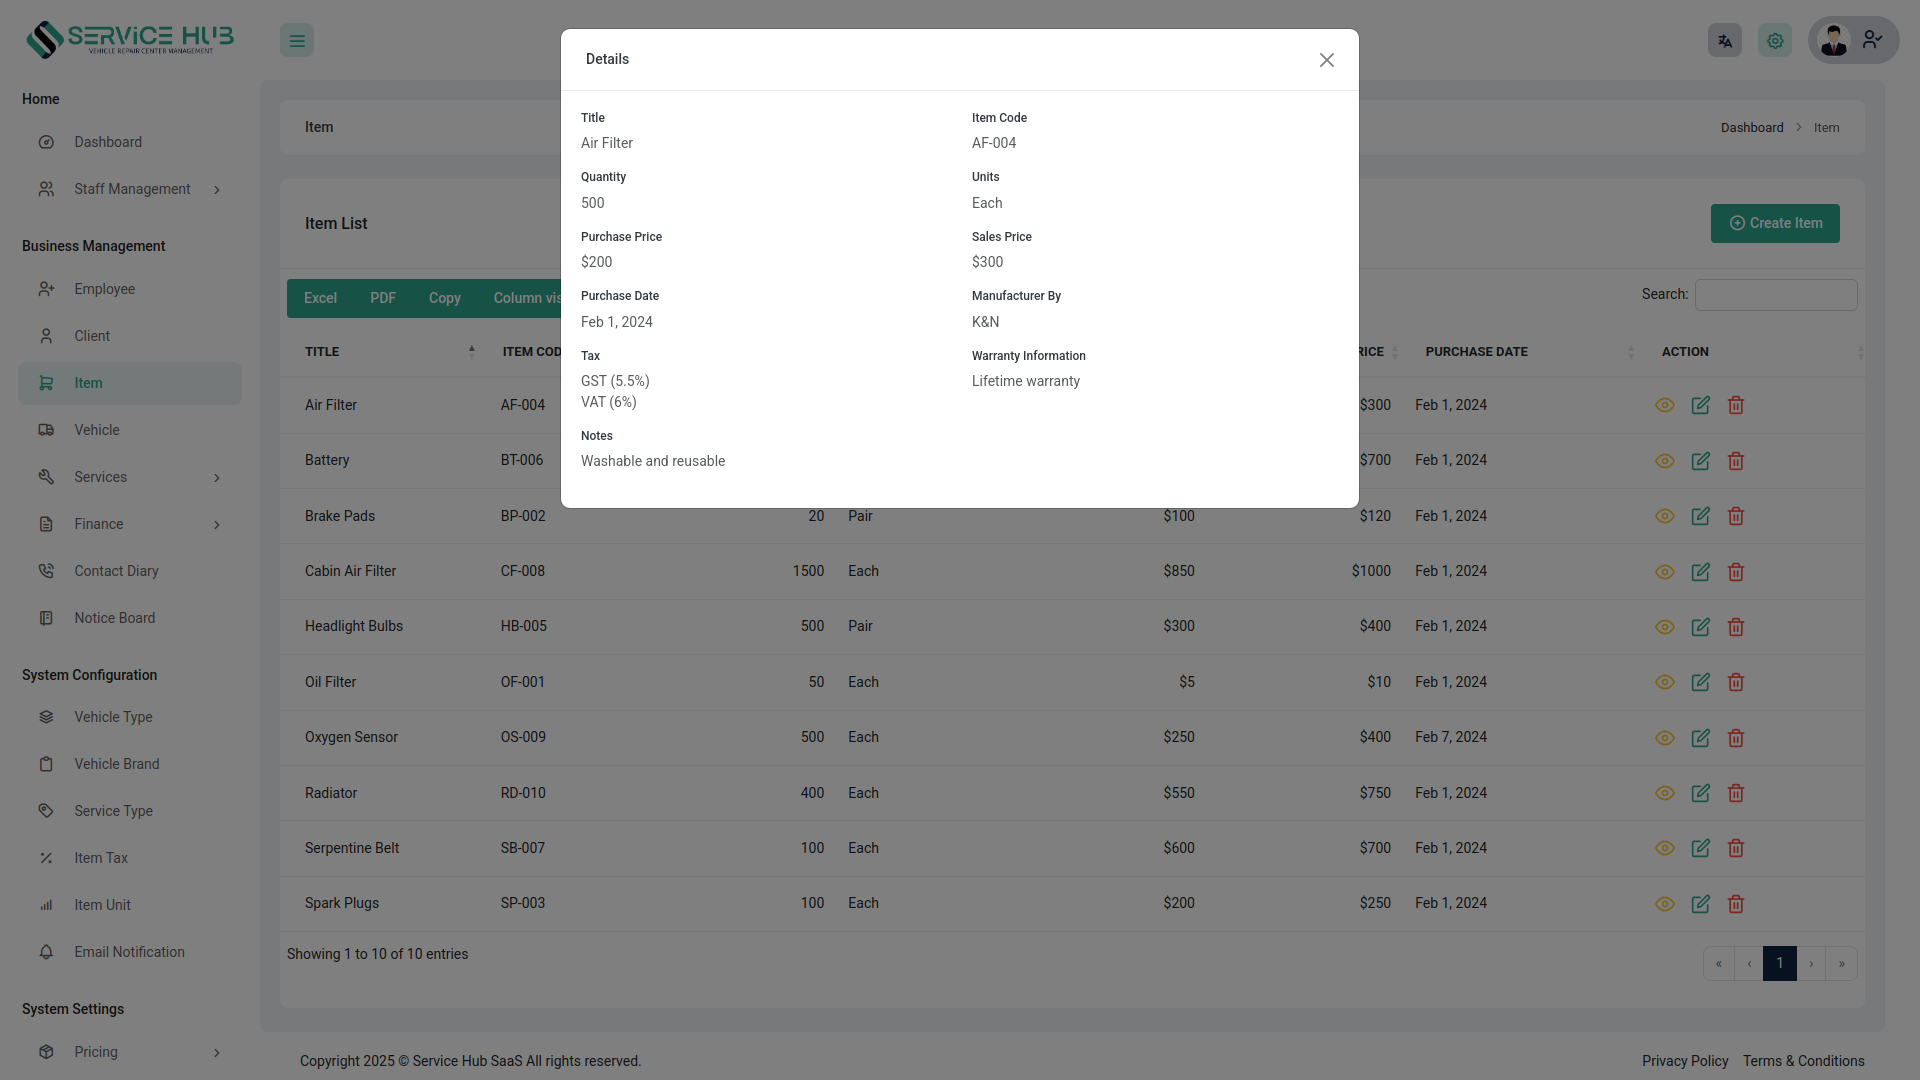The height and width of the screenshot is (1080, 1920).
Task: Open the Vehicle section from sidebar
Action: click(x=96, y=430)
